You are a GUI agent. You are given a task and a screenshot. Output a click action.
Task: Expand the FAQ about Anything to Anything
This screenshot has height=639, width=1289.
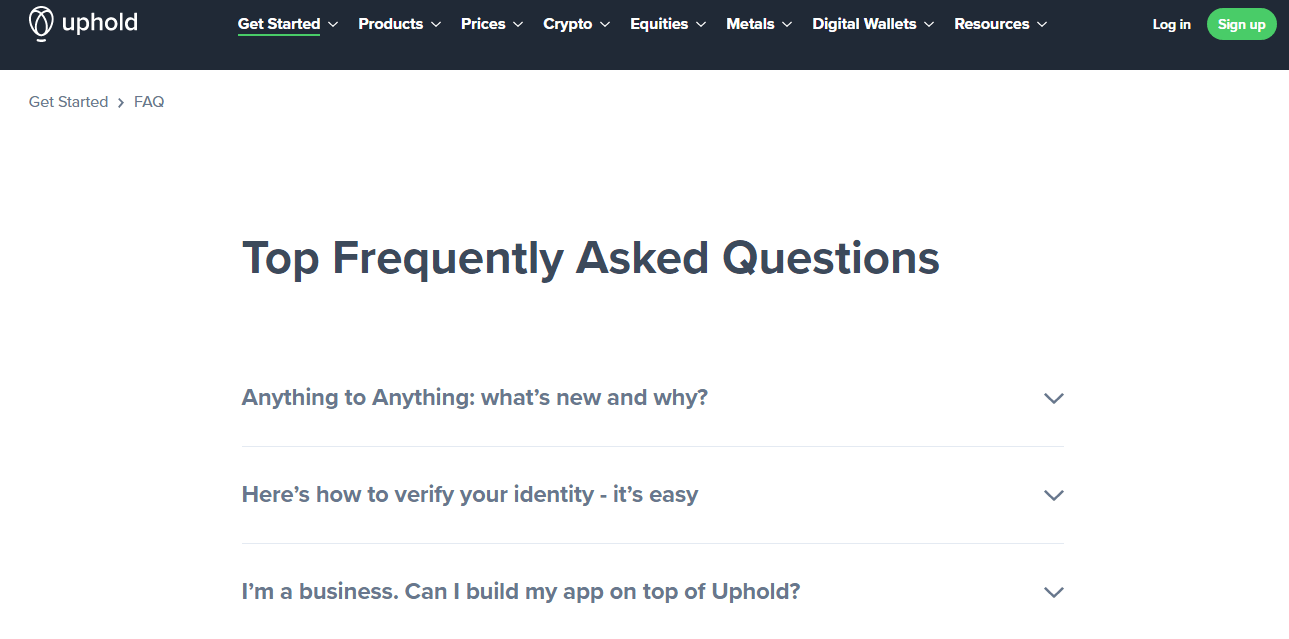click(474, 397)
